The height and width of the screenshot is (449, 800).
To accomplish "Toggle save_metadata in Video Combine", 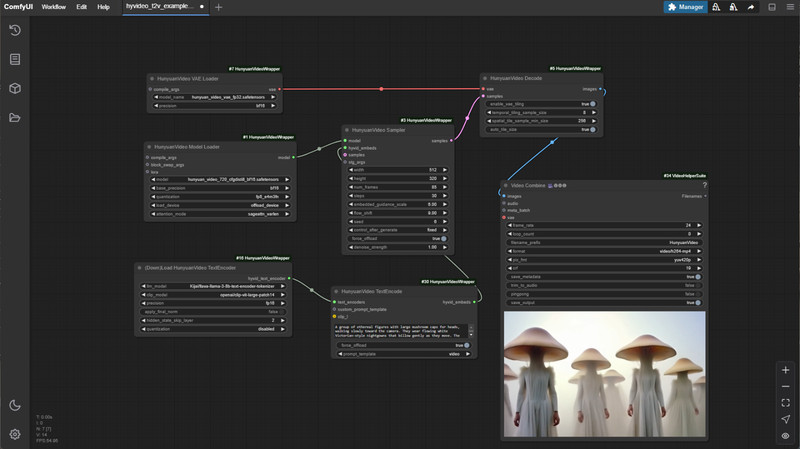I will (x=604, y=277).
